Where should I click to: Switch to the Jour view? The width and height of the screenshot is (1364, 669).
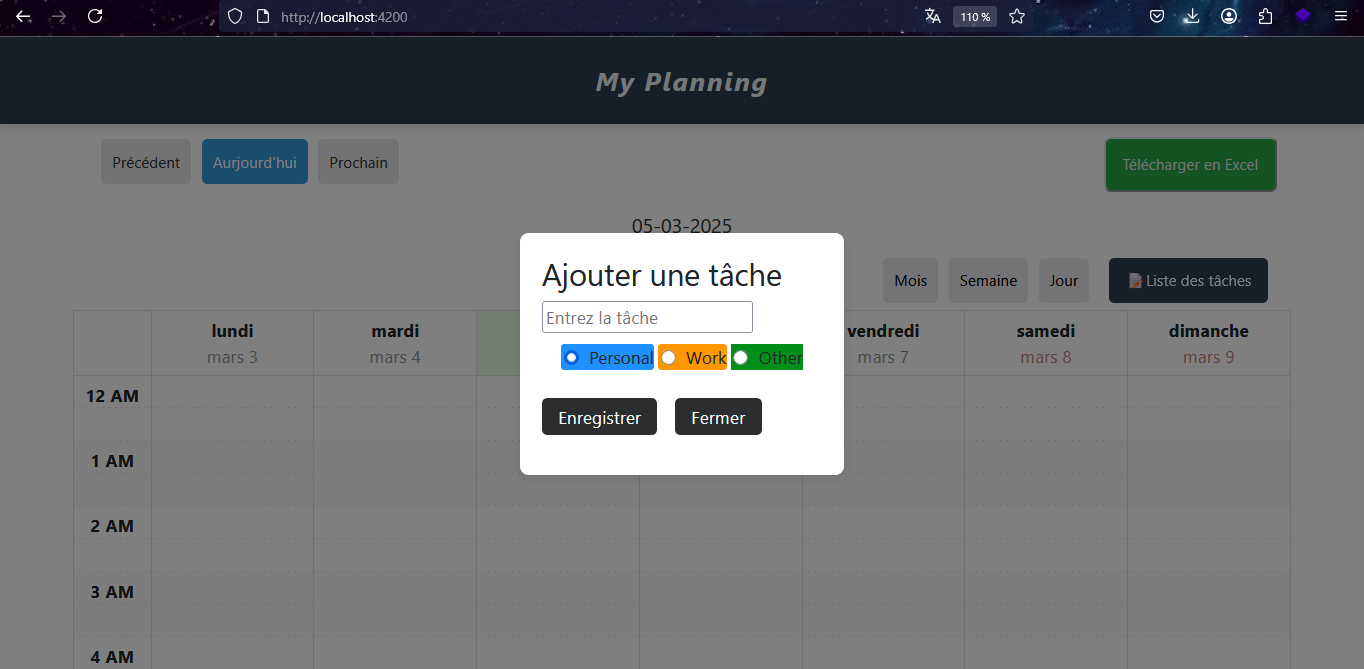(1064, 280)
